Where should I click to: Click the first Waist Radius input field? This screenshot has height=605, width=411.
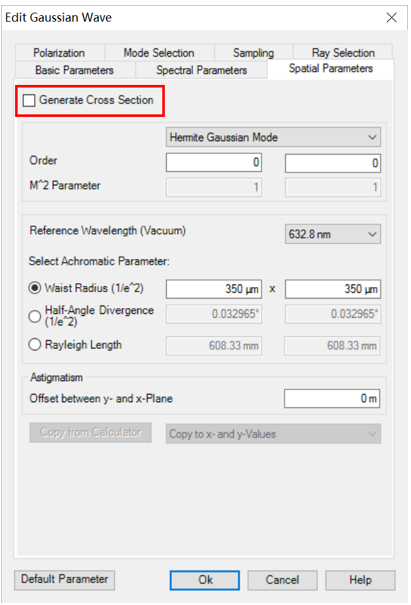(214, 289)
